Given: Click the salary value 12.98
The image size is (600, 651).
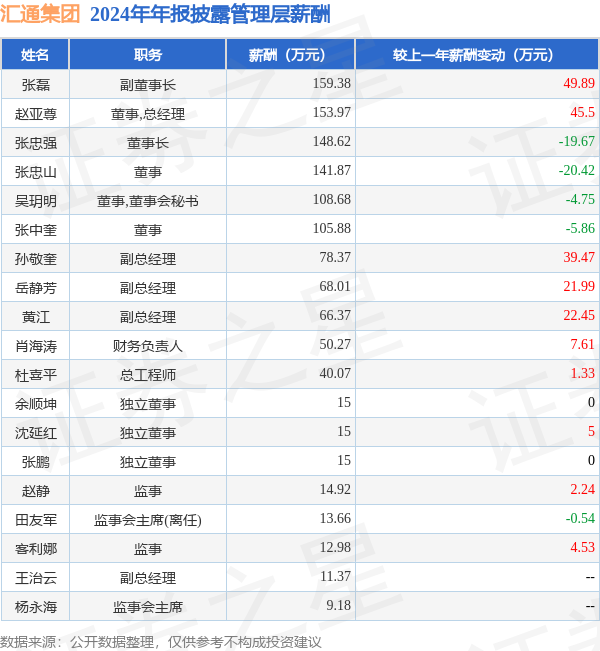Looking at the screenshot, I should tap(335, 547).
